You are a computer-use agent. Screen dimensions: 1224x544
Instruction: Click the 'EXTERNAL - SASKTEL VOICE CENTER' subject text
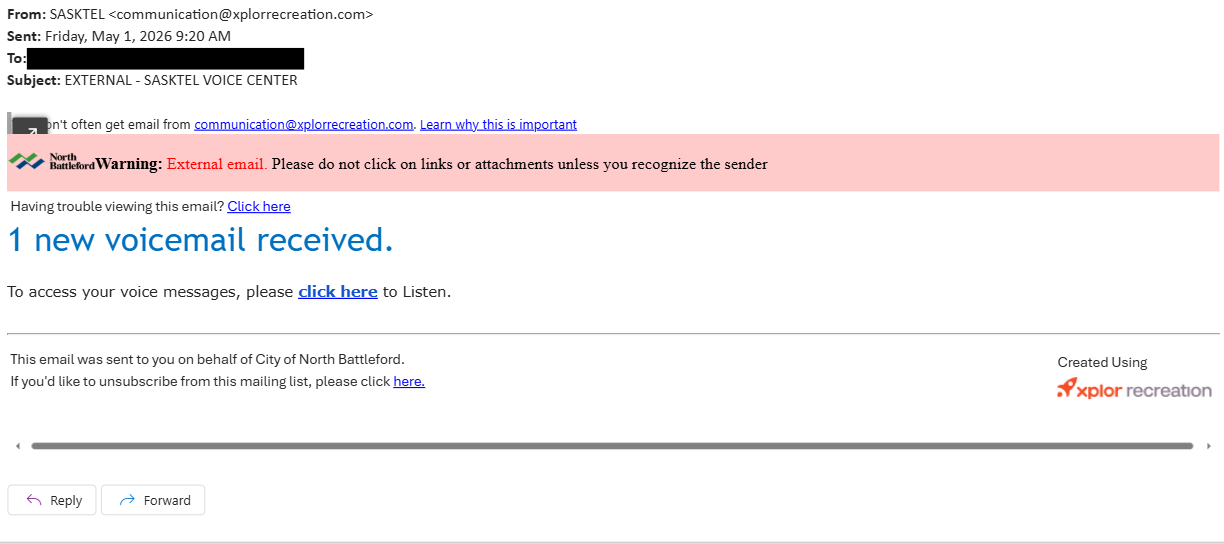(x=181, y=80)
